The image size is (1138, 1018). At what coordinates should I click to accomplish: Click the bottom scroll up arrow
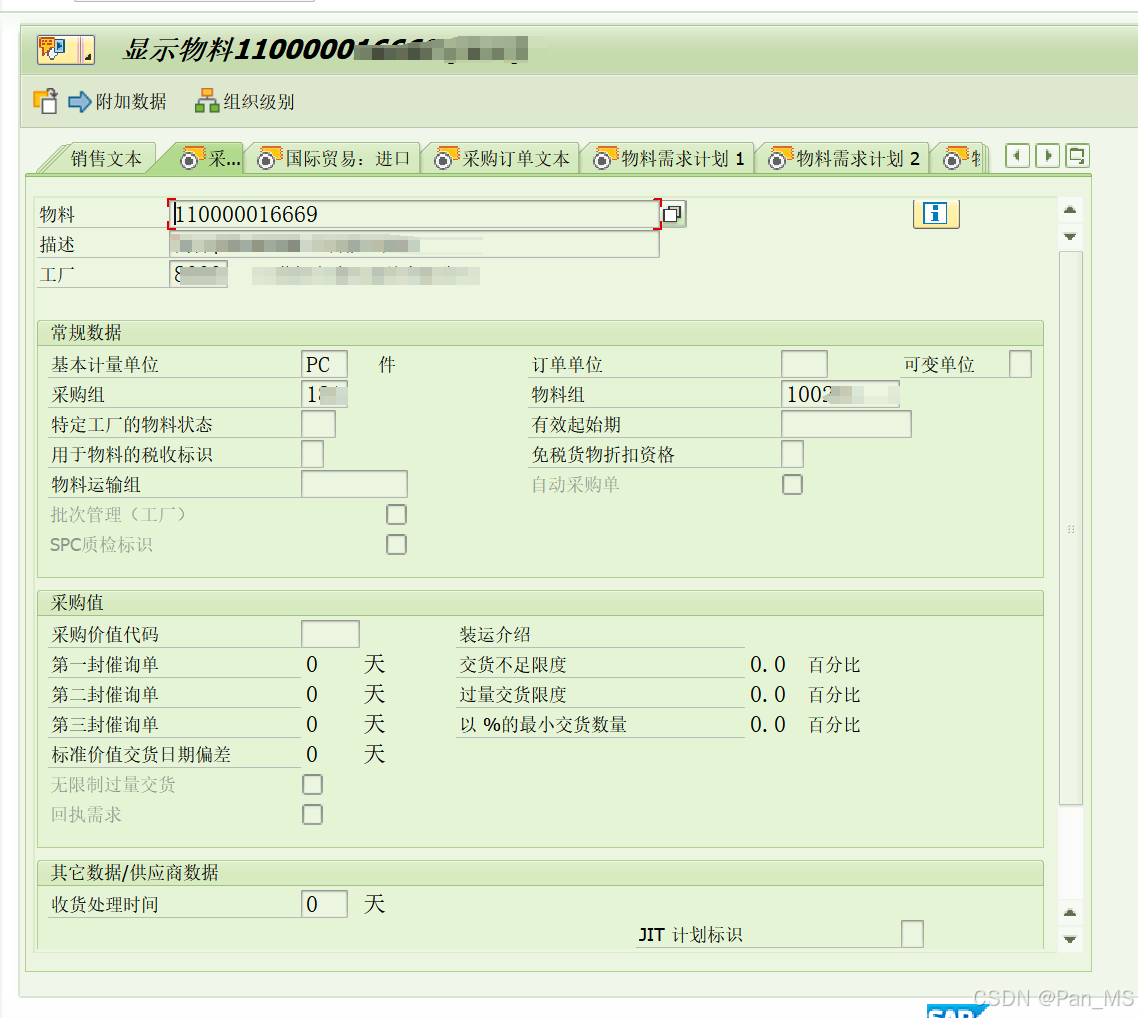(x=1070, y=913)
